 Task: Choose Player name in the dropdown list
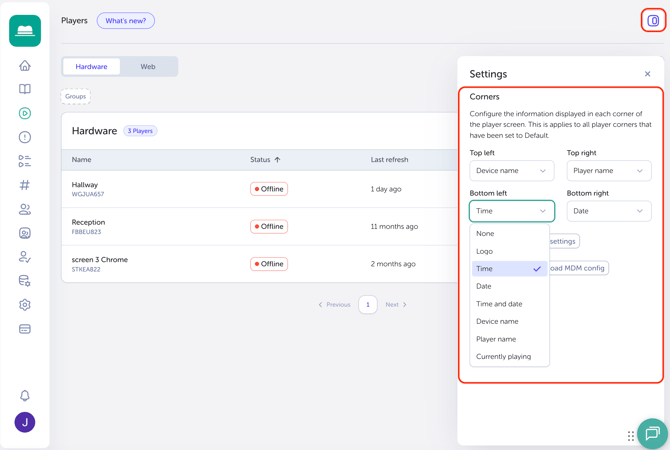[x=509, y=339]
